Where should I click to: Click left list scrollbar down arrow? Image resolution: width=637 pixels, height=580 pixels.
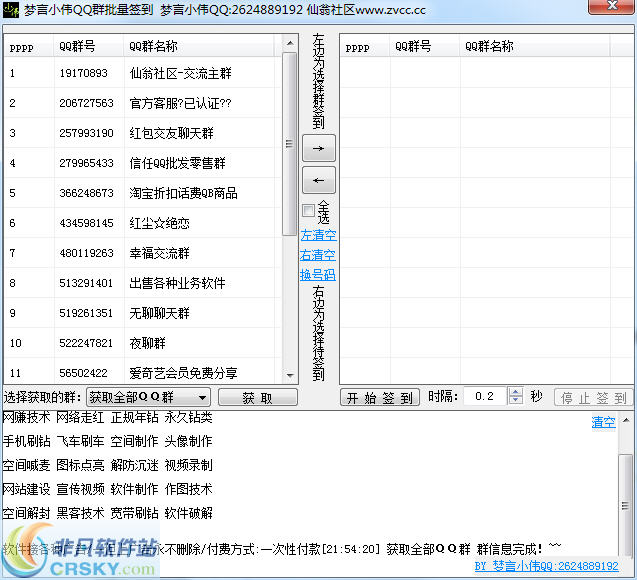pos(290,375)
